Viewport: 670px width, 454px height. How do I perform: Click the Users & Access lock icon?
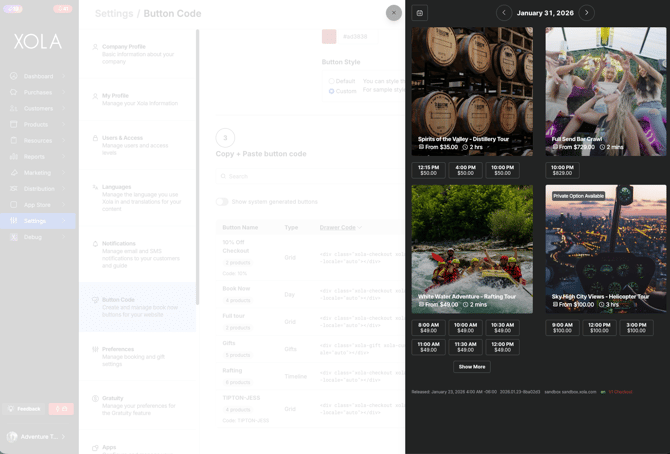(95, 138)
